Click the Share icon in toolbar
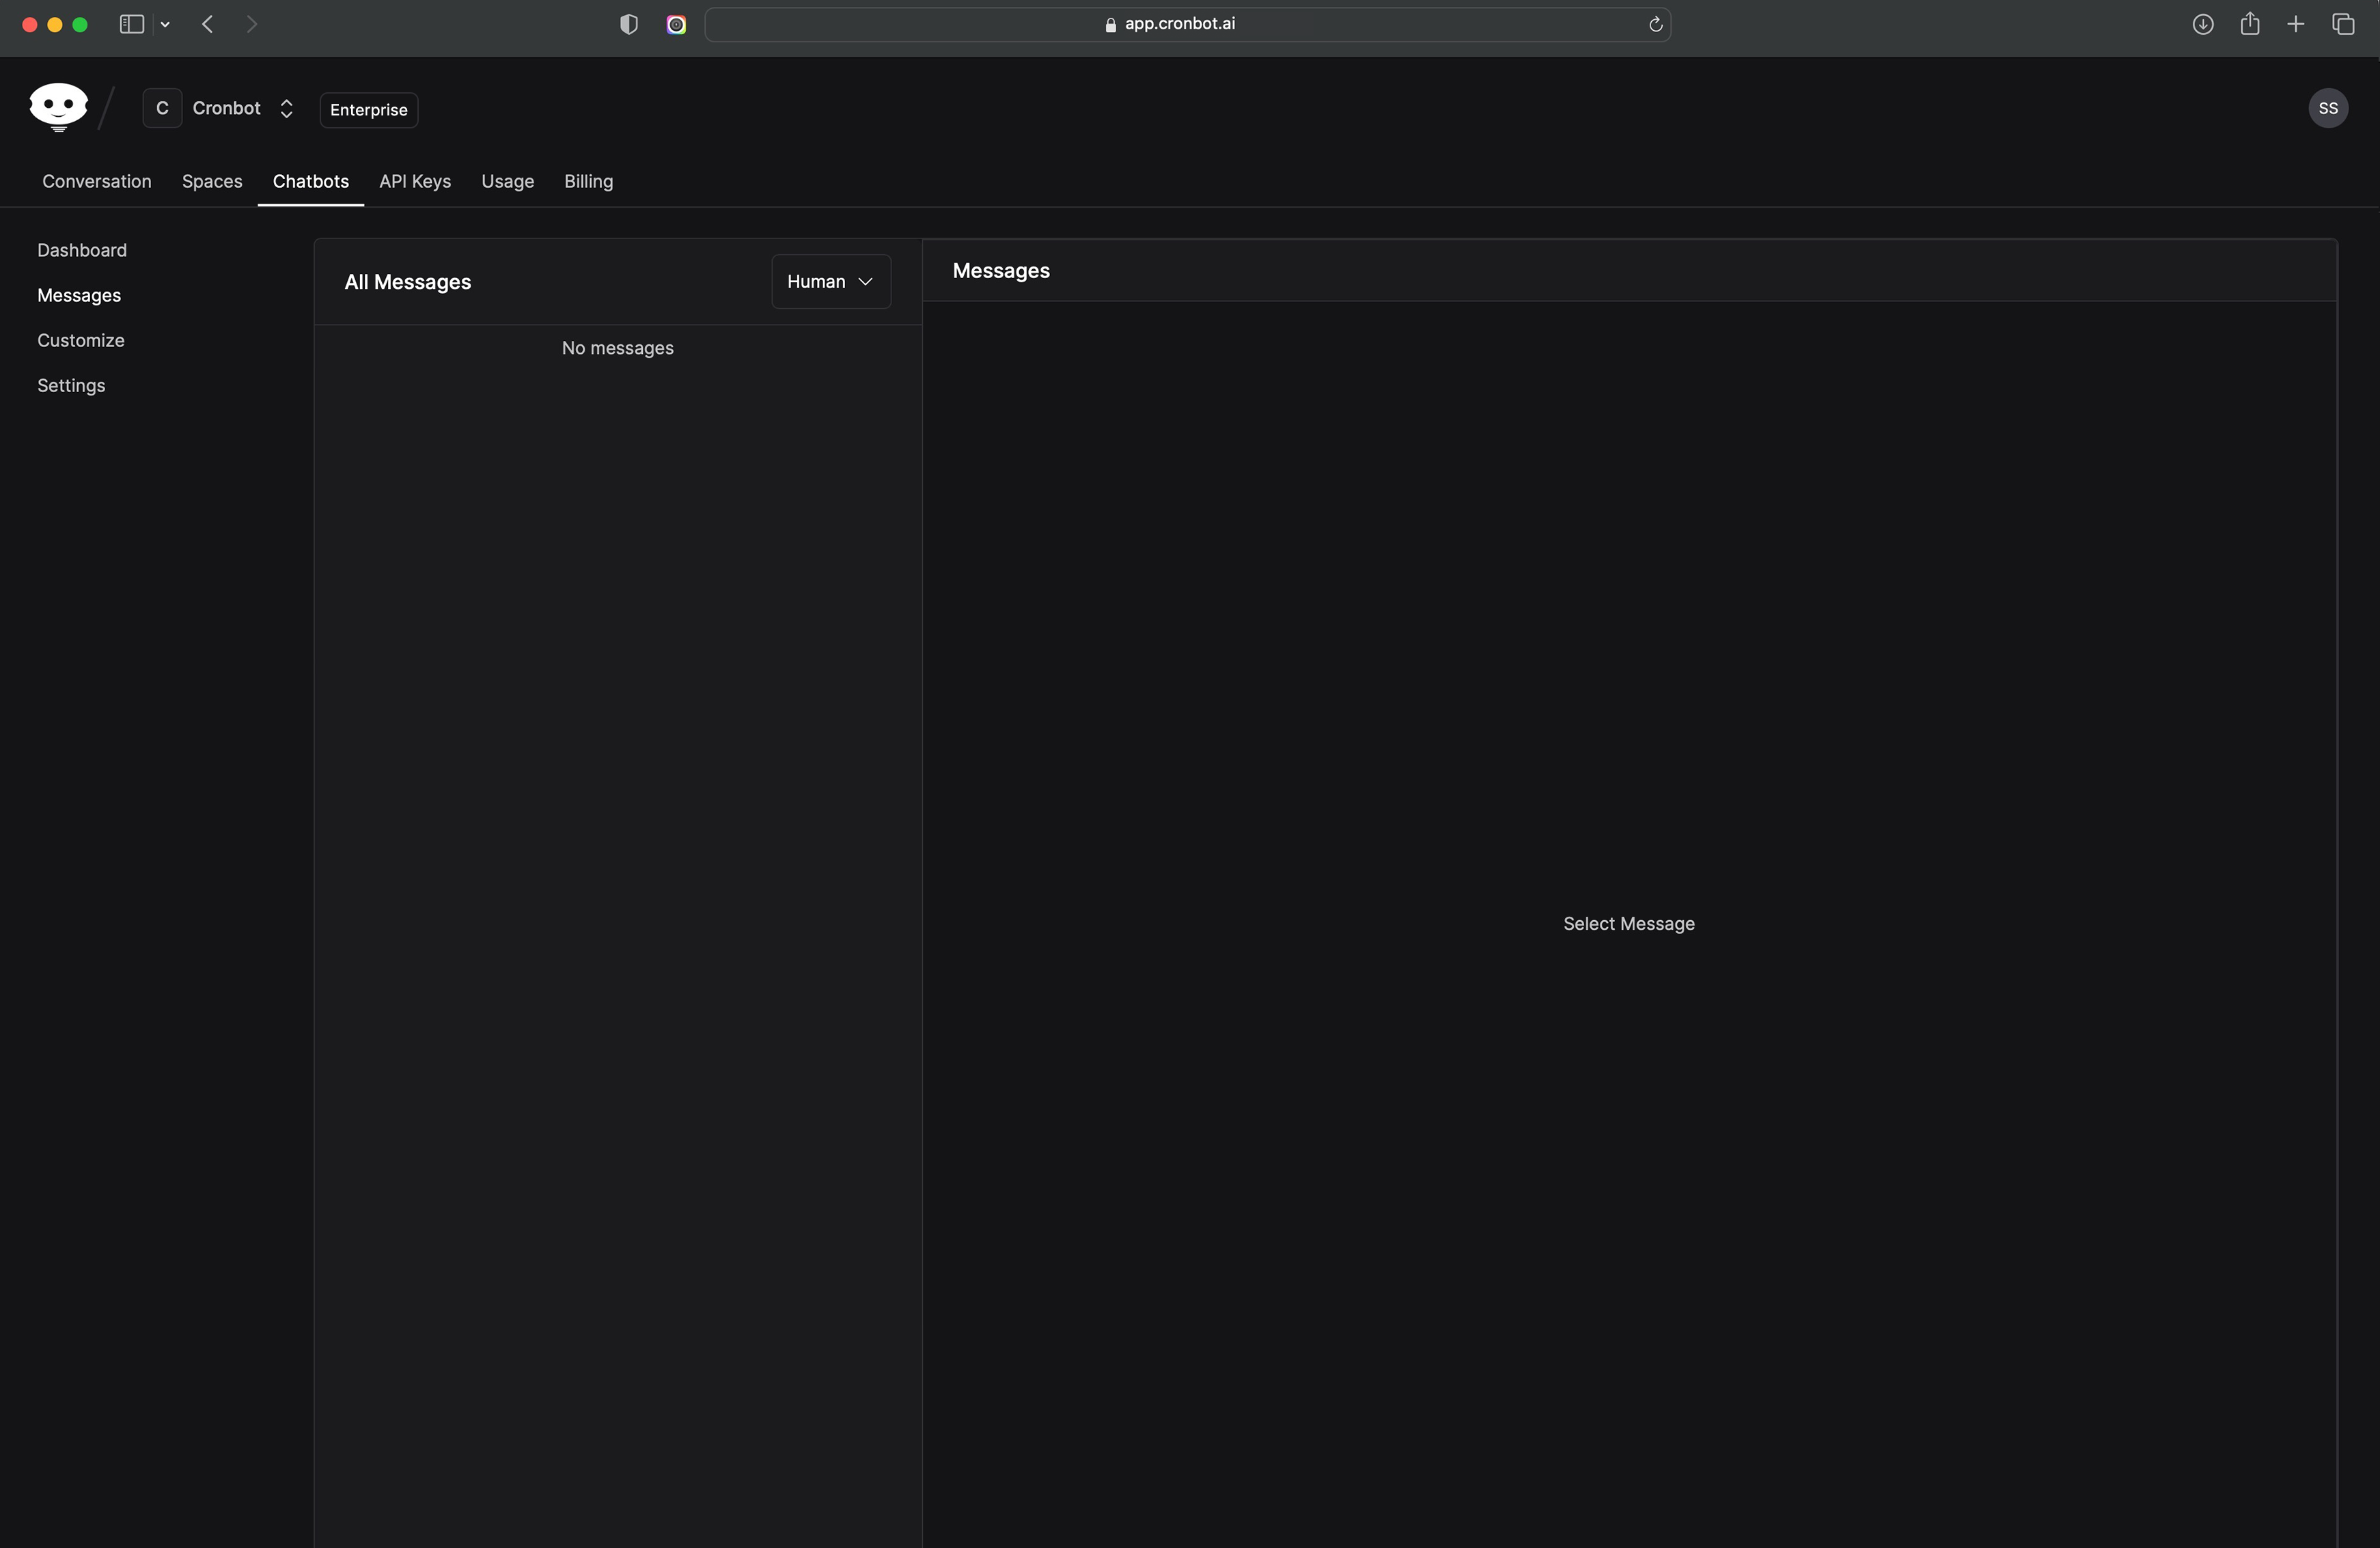This screenshot has height=1548, width=2380. click(x=2249, y=24)
